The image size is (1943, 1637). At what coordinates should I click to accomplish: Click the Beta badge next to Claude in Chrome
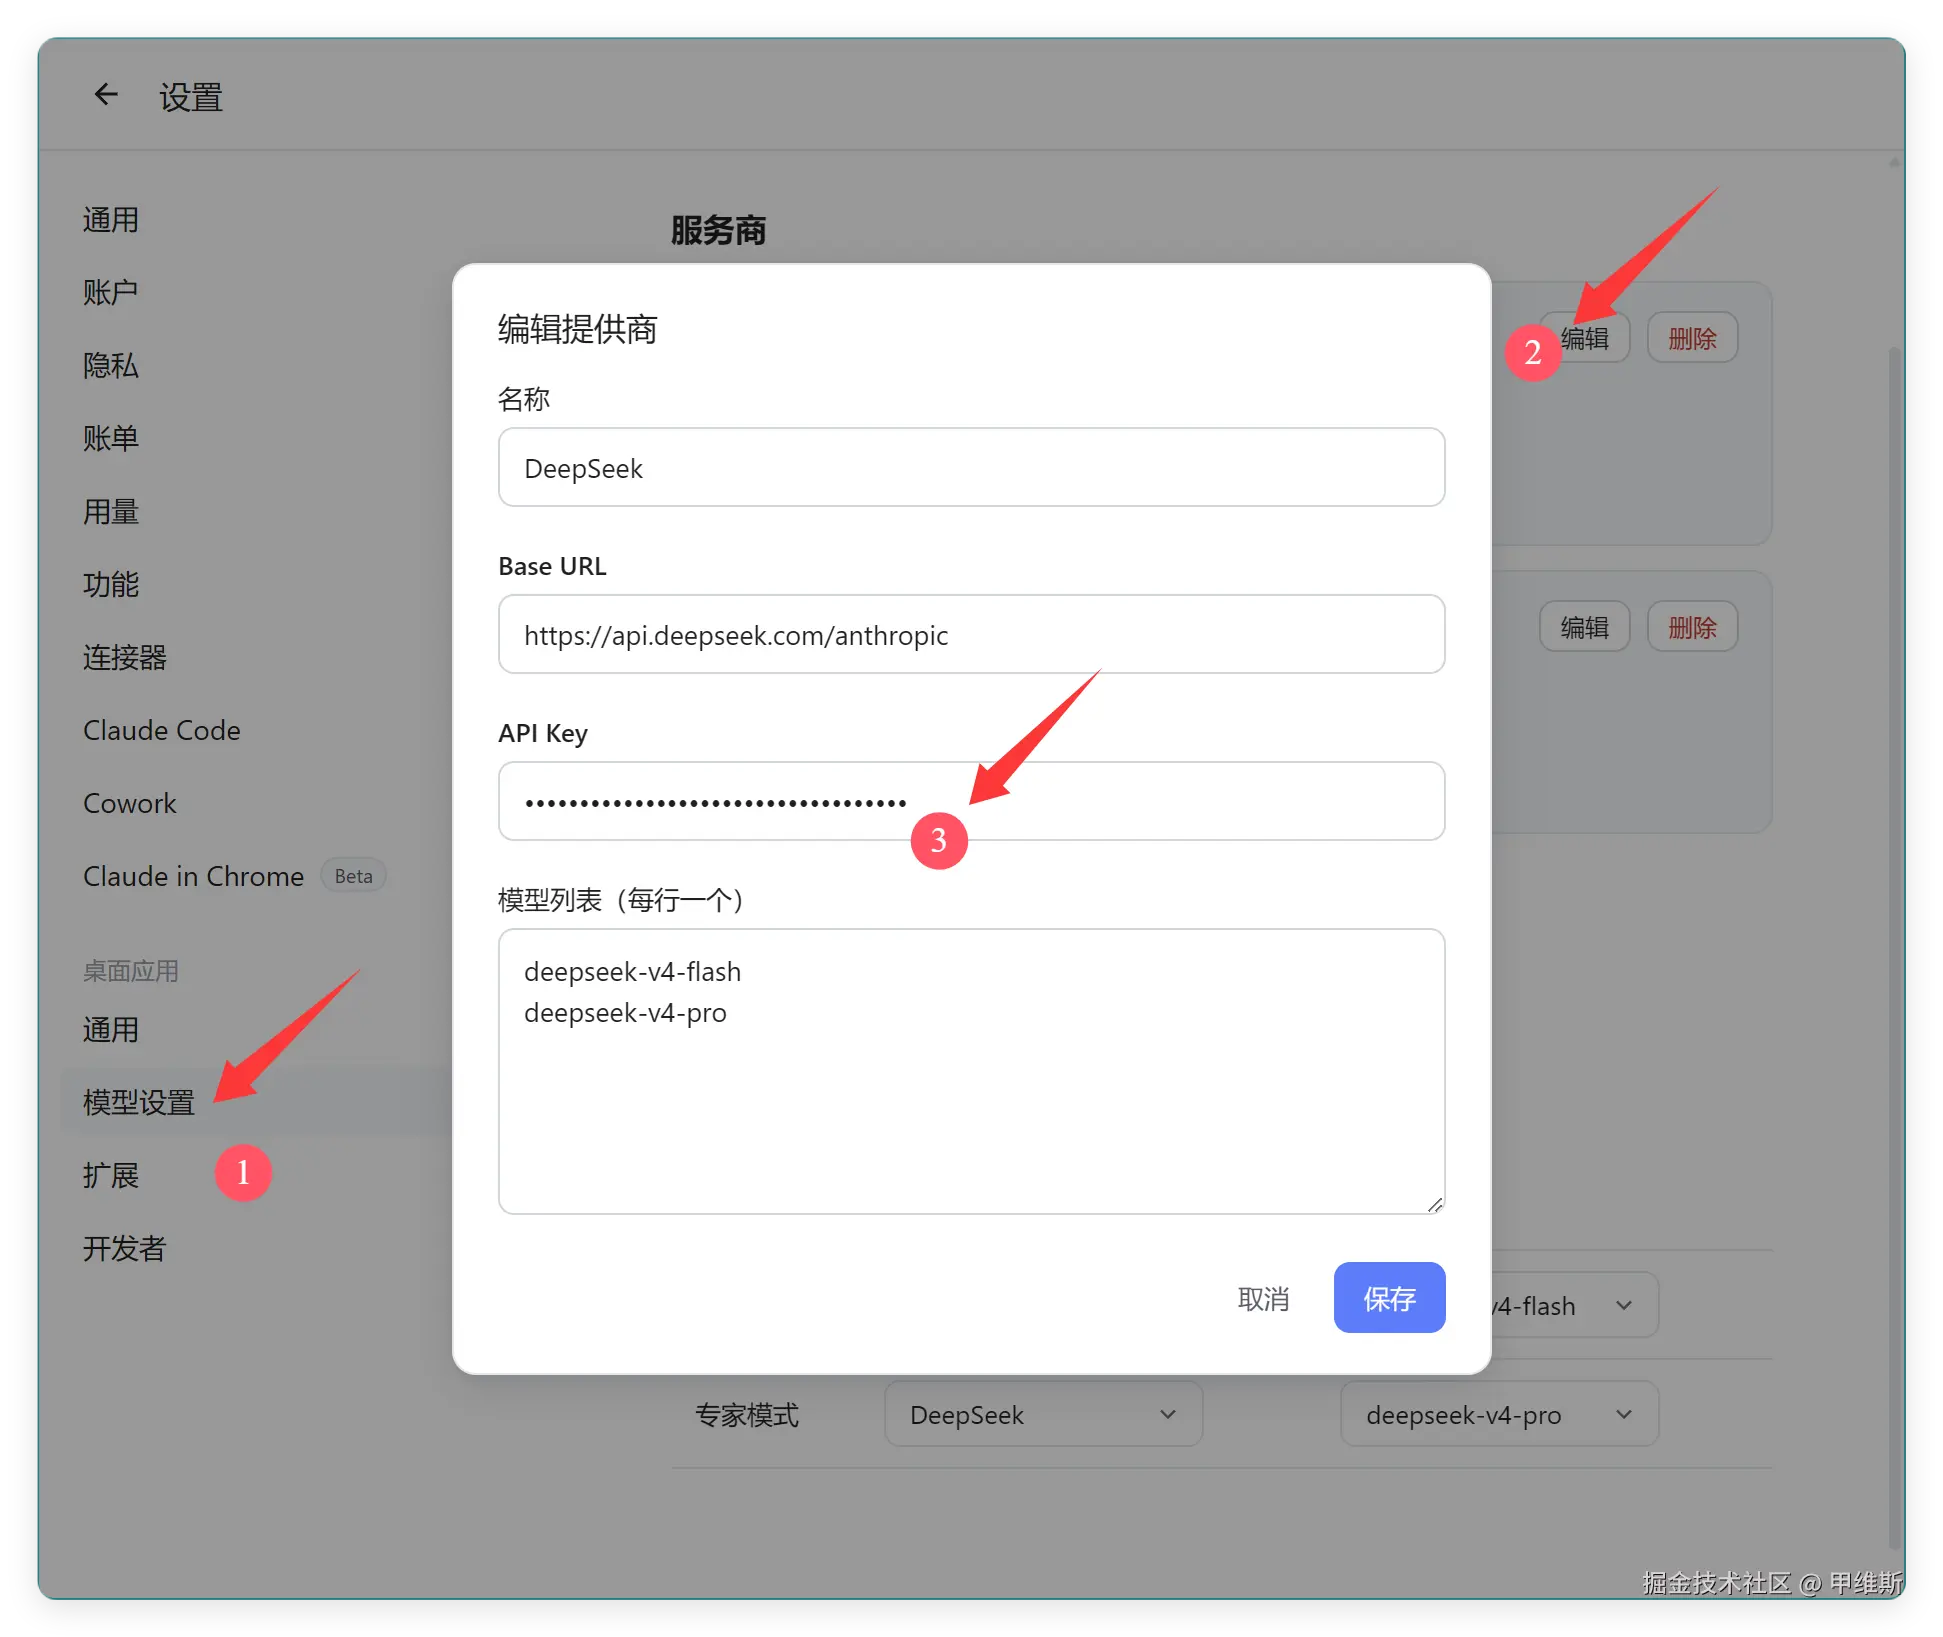pos(353,876)
